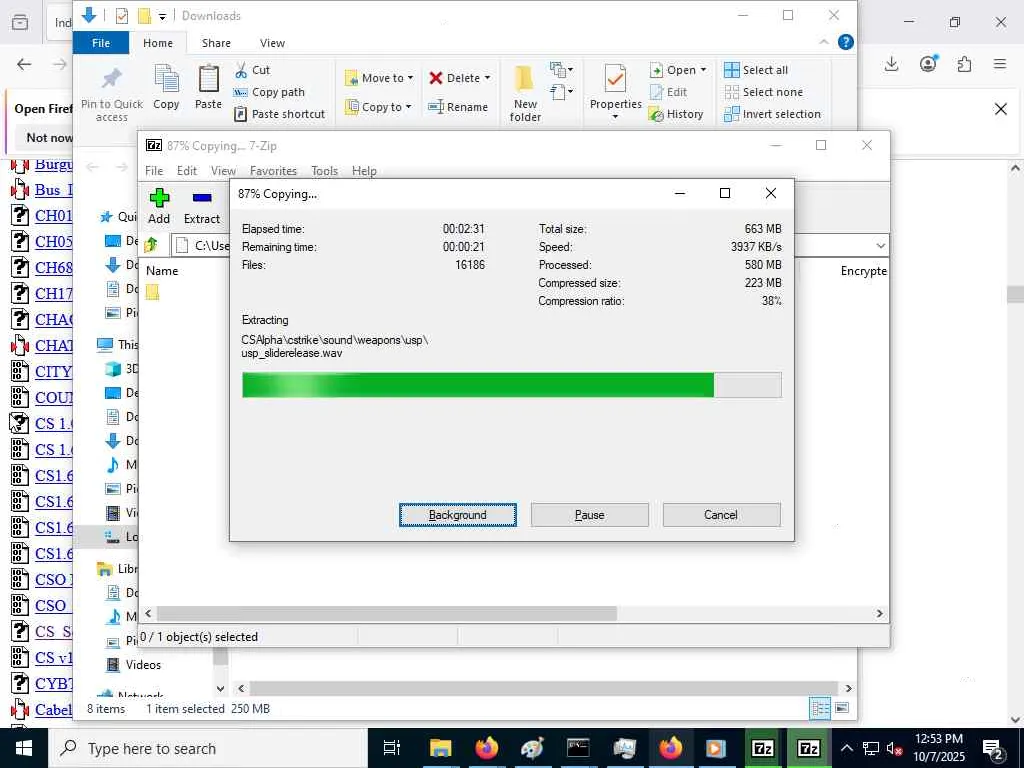Click the muted volume tray icon

pos(895,748)
